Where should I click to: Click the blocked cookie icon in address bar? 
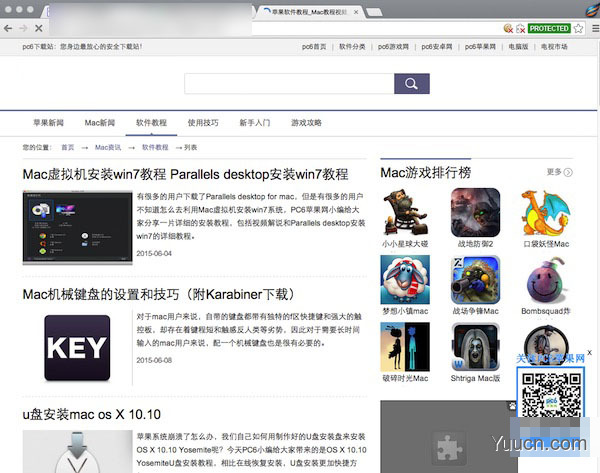(x=508, y=28)
